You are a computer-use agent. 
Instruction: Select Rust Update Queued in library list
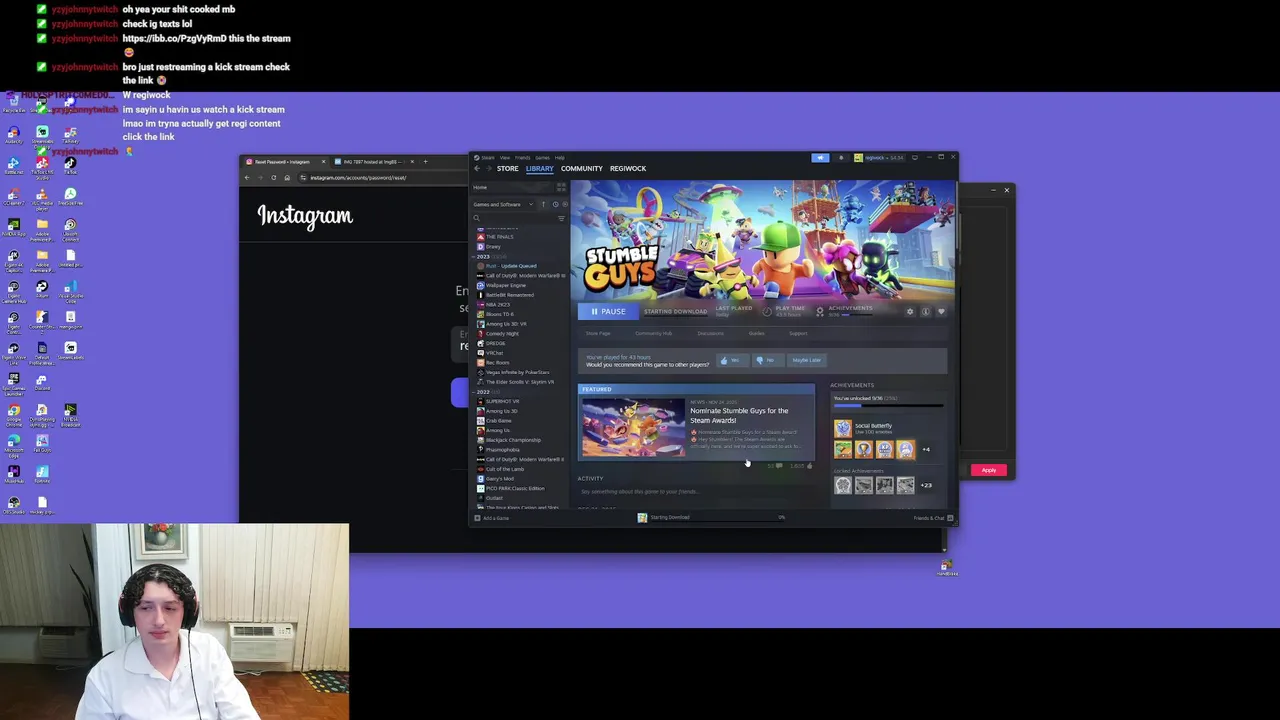pyautogui.click(x=510, y=266)
